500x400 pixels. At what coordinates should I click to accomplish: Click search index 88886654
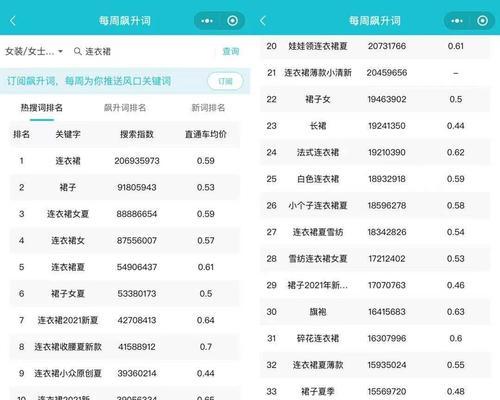[137, 214]
